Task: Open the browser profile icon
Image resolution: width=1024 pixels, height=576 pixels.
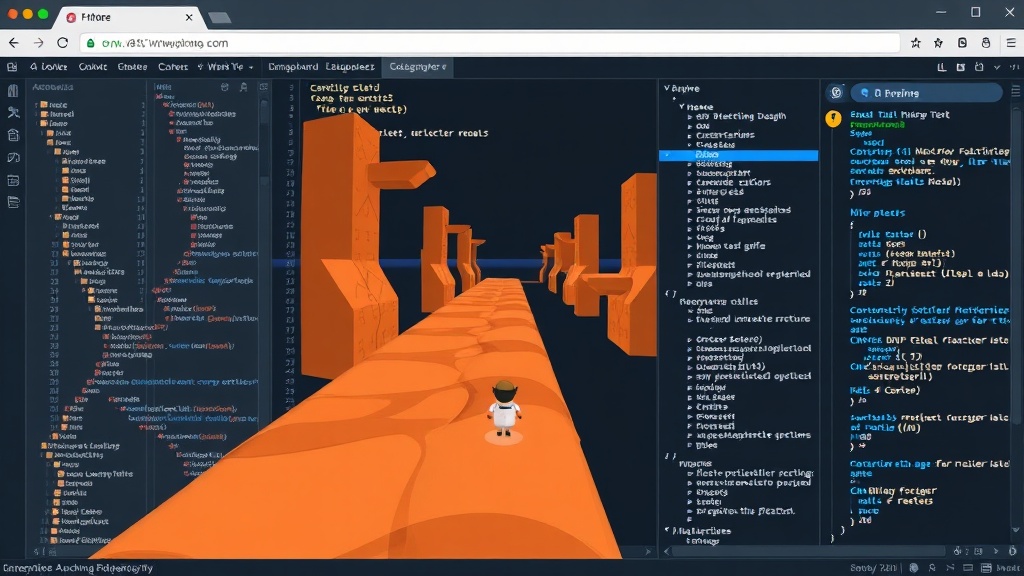Action: pyautogui.click(x=986, y=43)
